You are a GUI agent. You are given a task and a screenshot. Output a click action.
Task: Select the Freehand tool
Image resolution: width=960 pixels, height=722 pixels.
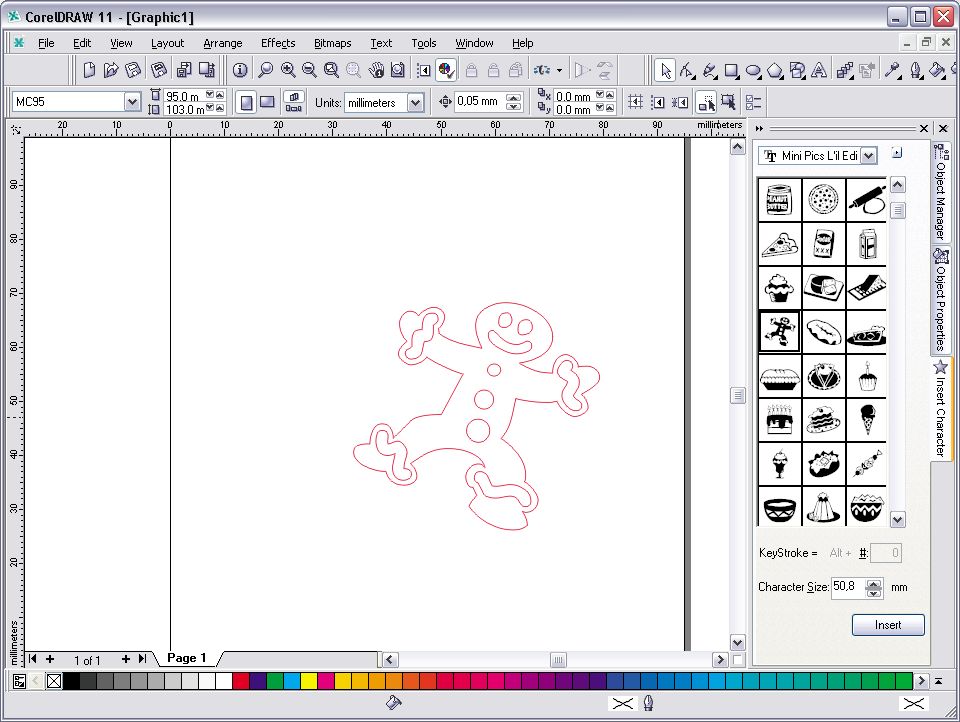click(710, 70)
